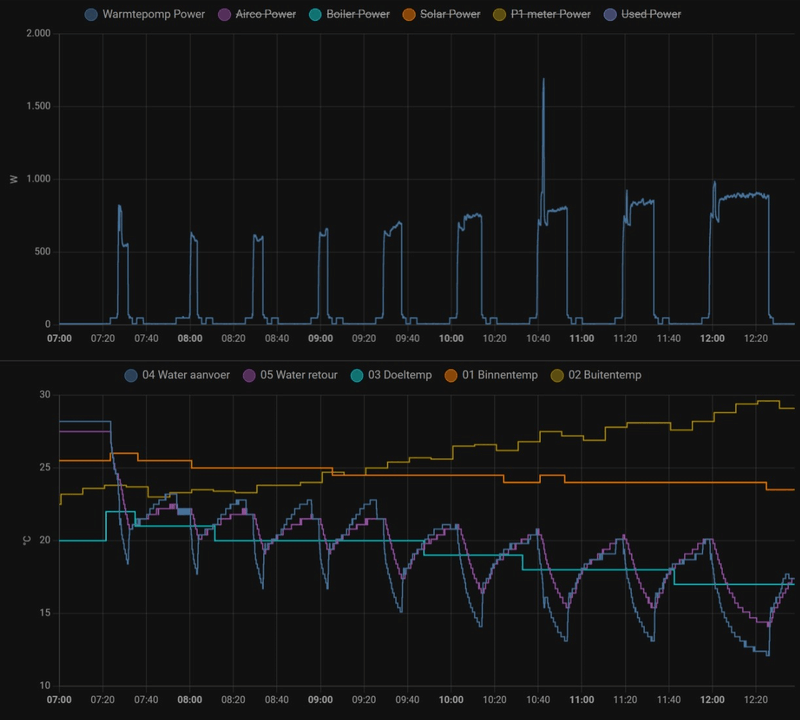800x720 pixels.
Task: Click the Warmtepomp Power blue color dot
Action: point(91,14)
